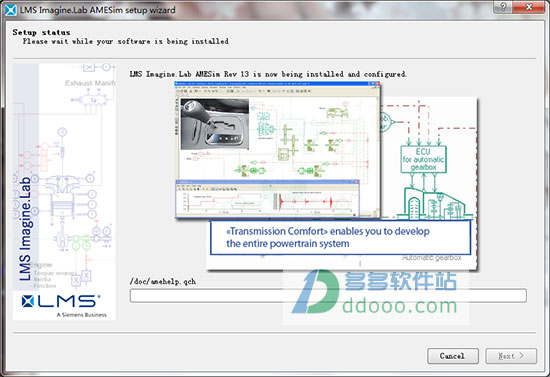
Task: Click the LMS Siemens Business logo
Action: 64,305
